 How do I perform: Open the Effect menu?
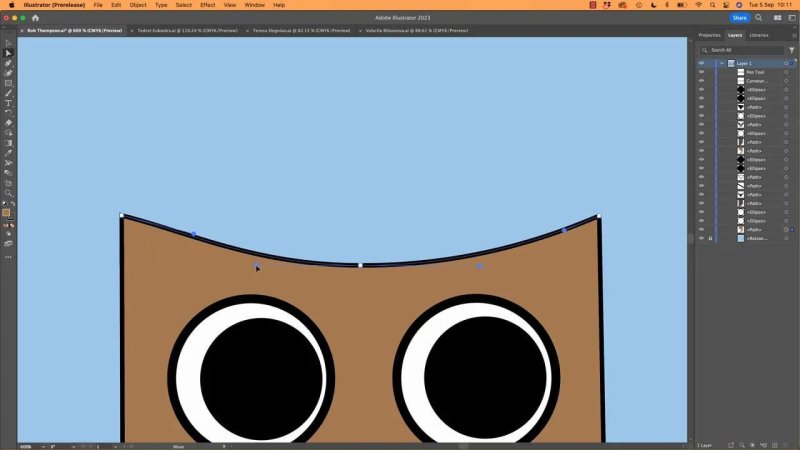click(x=207, y=5)
